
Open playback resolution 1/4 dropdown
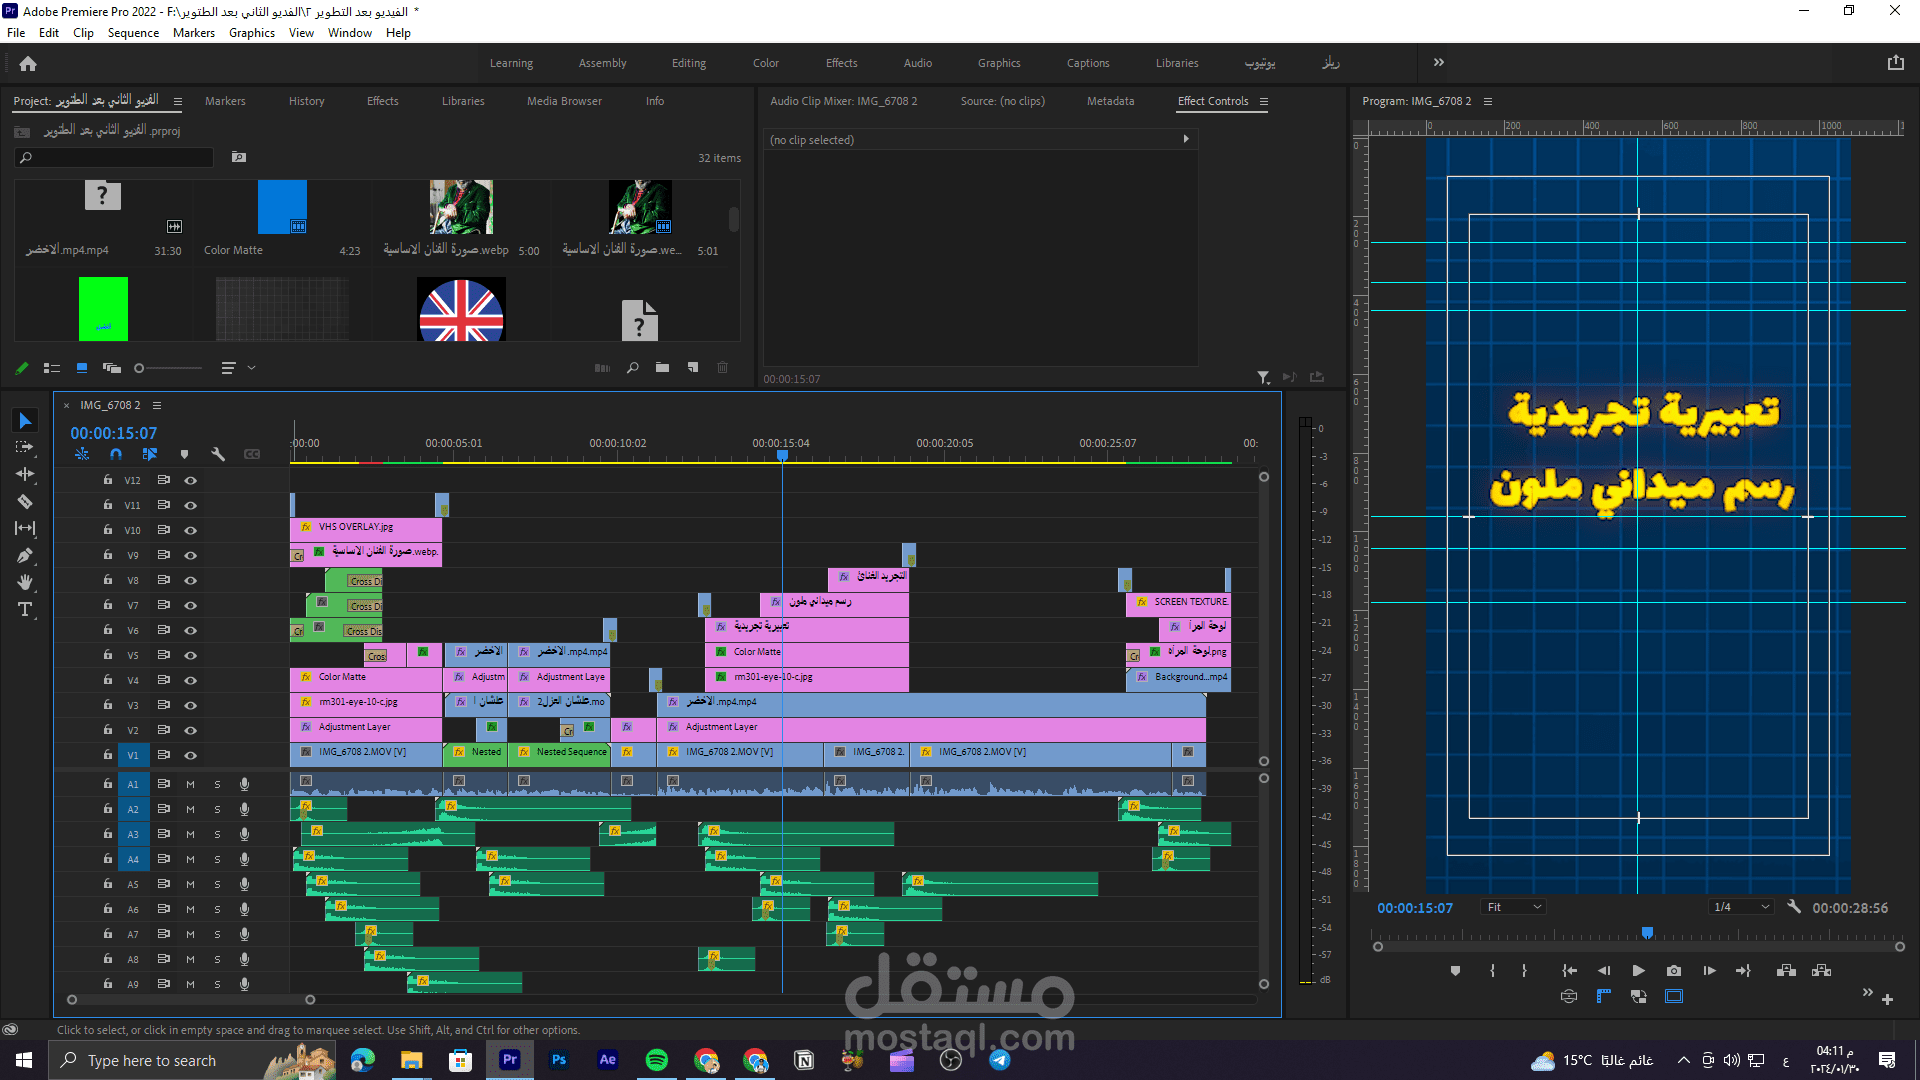[1740, 907]
